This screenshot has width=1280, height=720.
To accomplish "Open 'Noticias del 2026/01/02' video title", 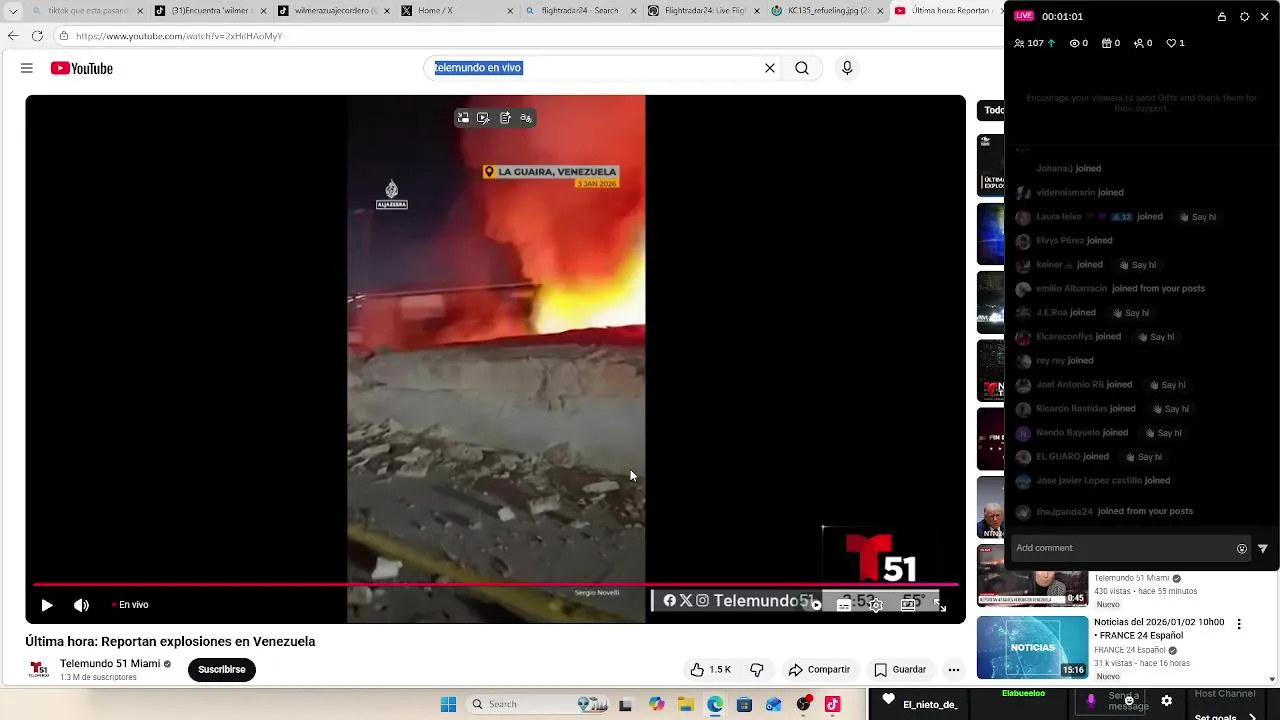I will (x=1159, y=628).
